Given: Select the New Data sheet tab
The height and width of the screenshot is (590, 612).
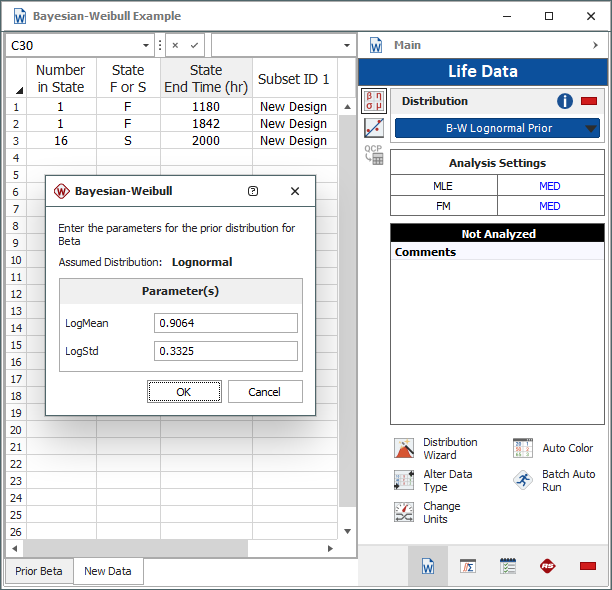Looking at the screenshot, I should coord(108,571).
